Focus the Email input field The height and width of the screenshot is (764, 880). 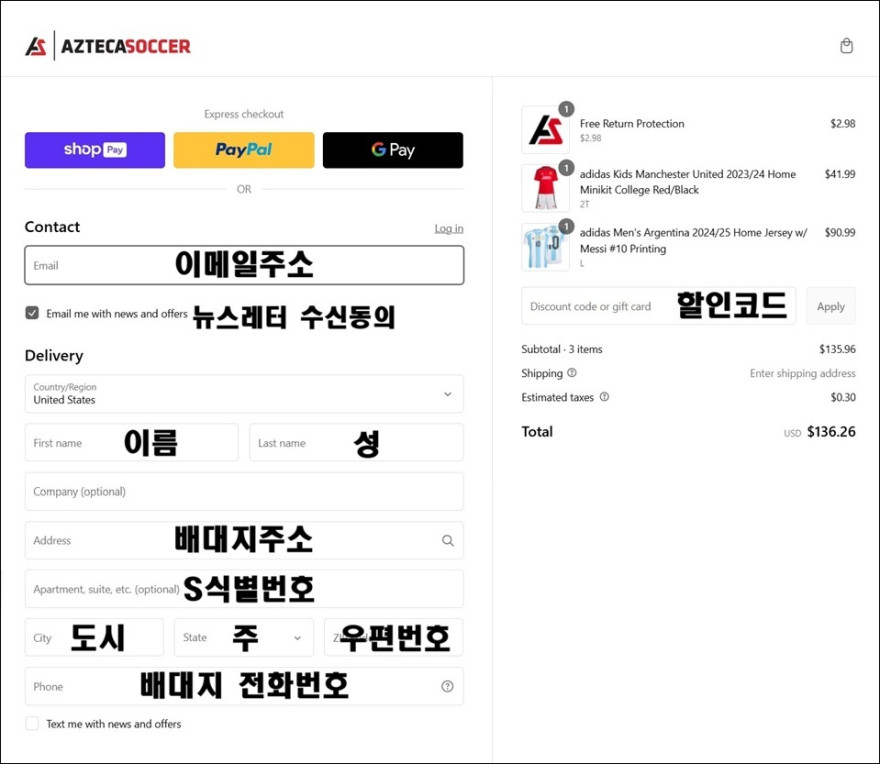(244, 265)
